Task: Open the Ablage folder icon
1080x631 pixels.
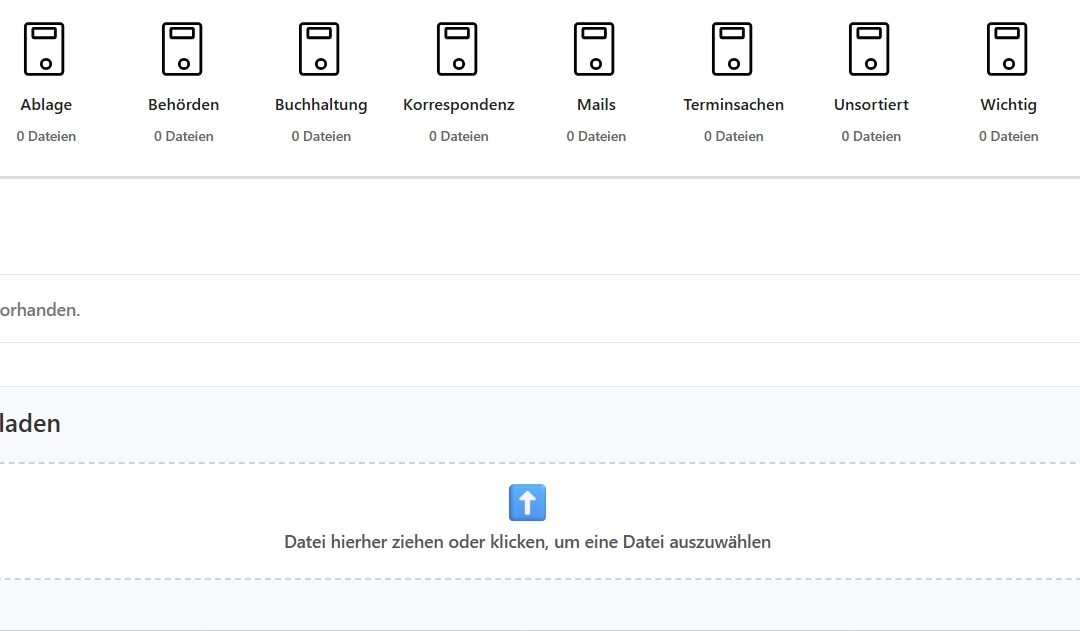Action: 44,49
